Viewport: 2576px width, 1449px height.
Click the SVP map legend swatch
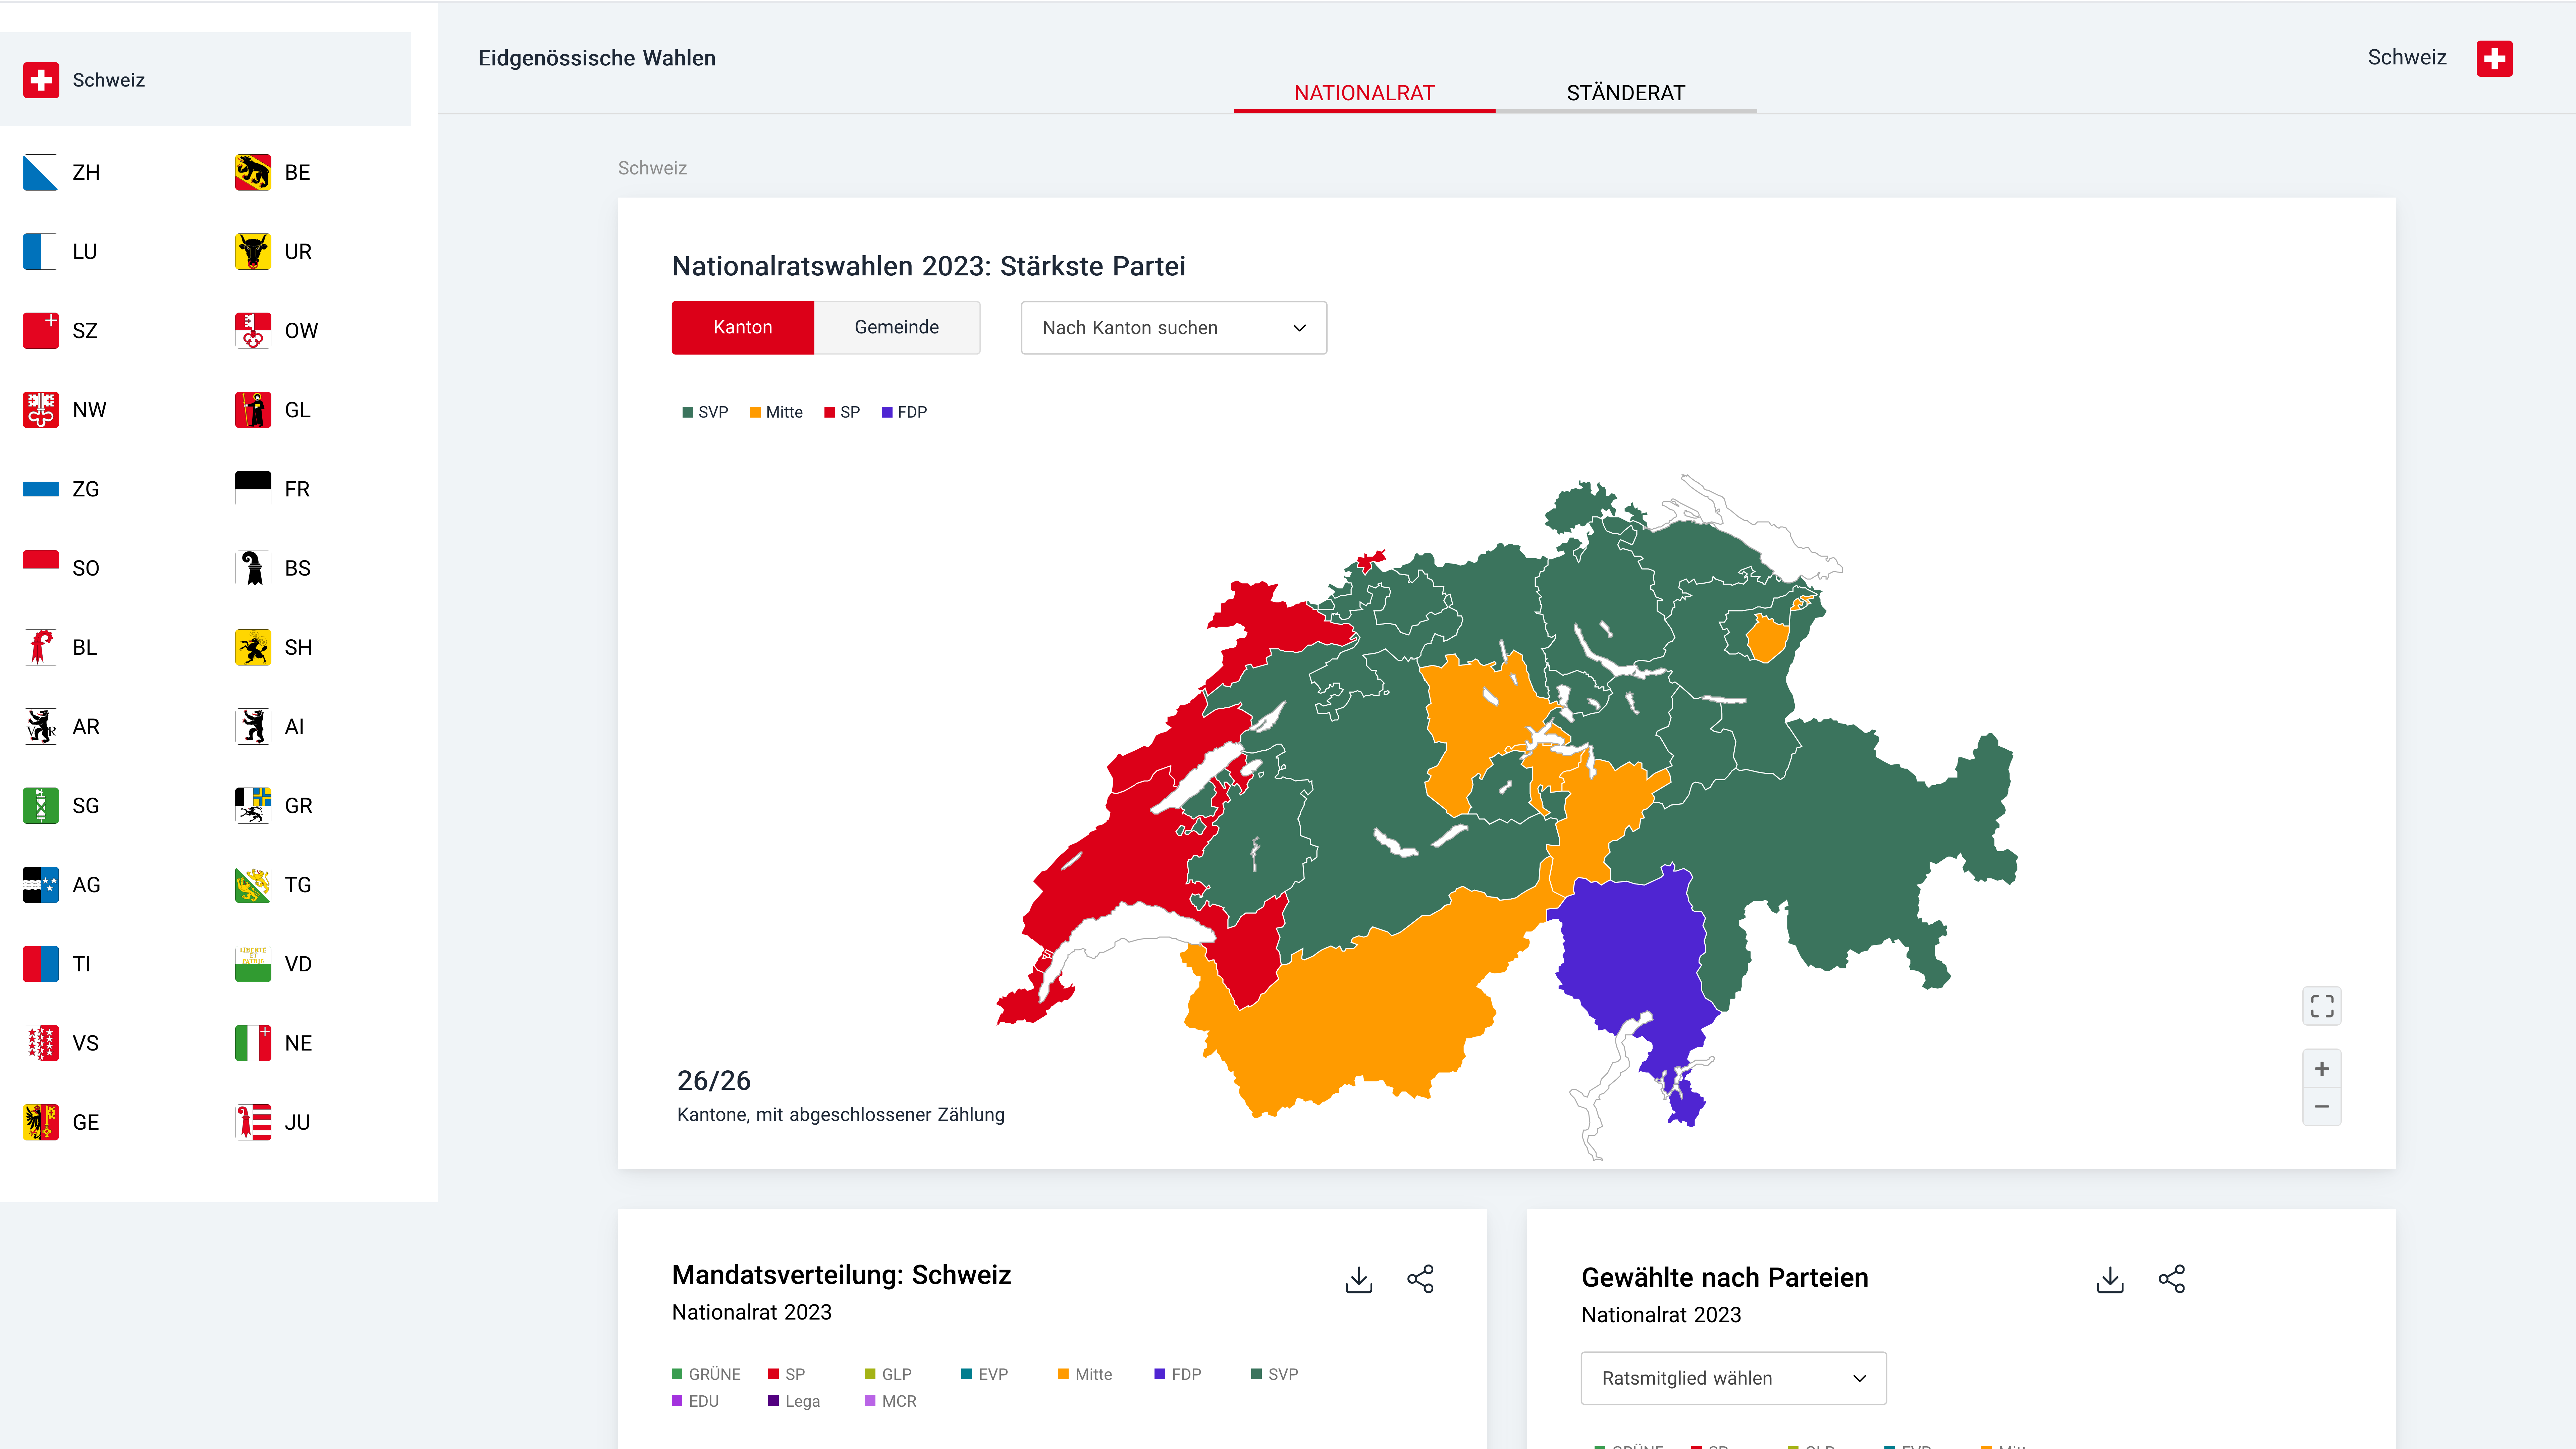(x=688, y=412)
